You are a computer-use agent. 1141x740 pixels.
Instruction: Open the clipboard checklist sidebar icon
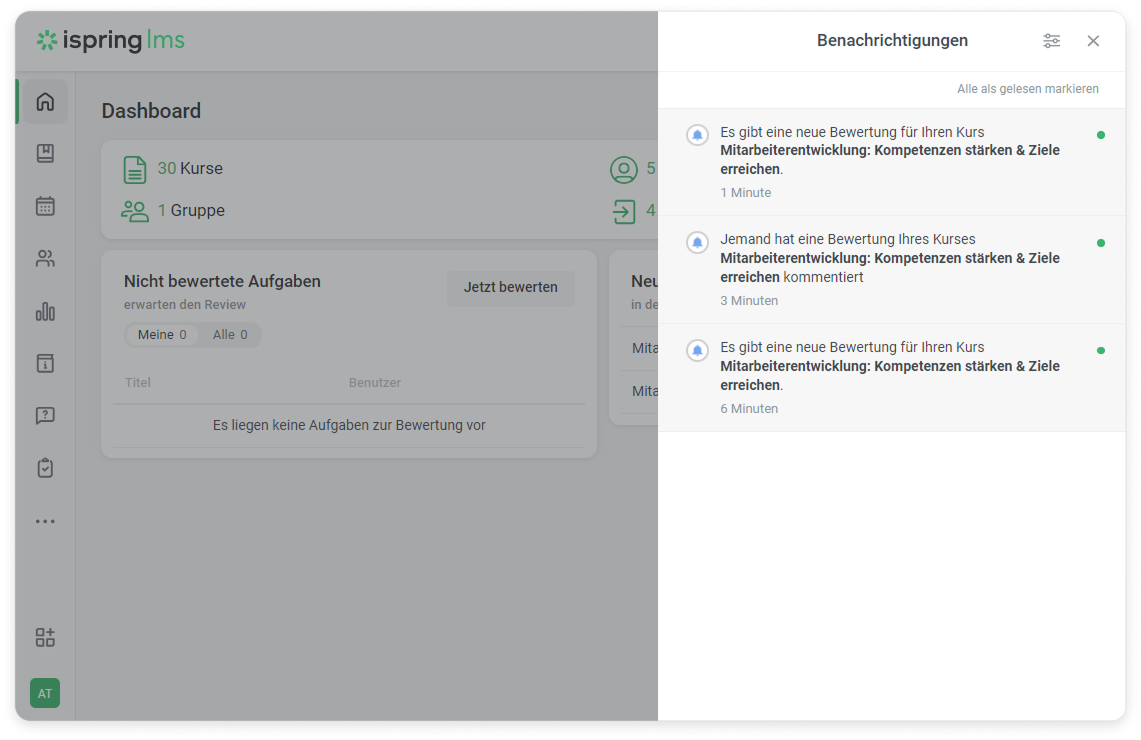point(45,468)
